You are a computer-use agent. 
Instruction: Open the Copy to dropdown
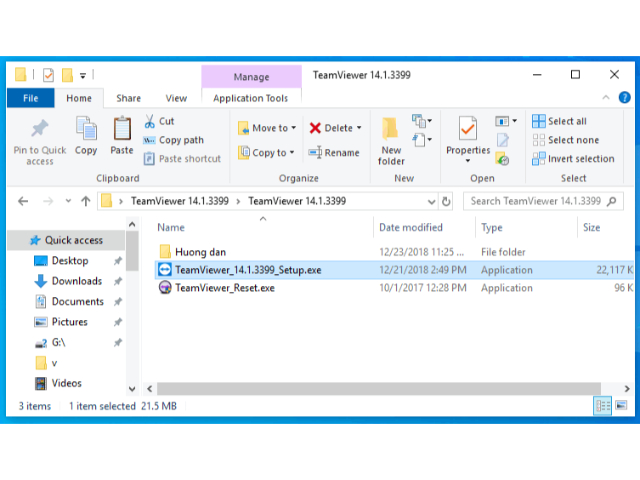(266, 153)
